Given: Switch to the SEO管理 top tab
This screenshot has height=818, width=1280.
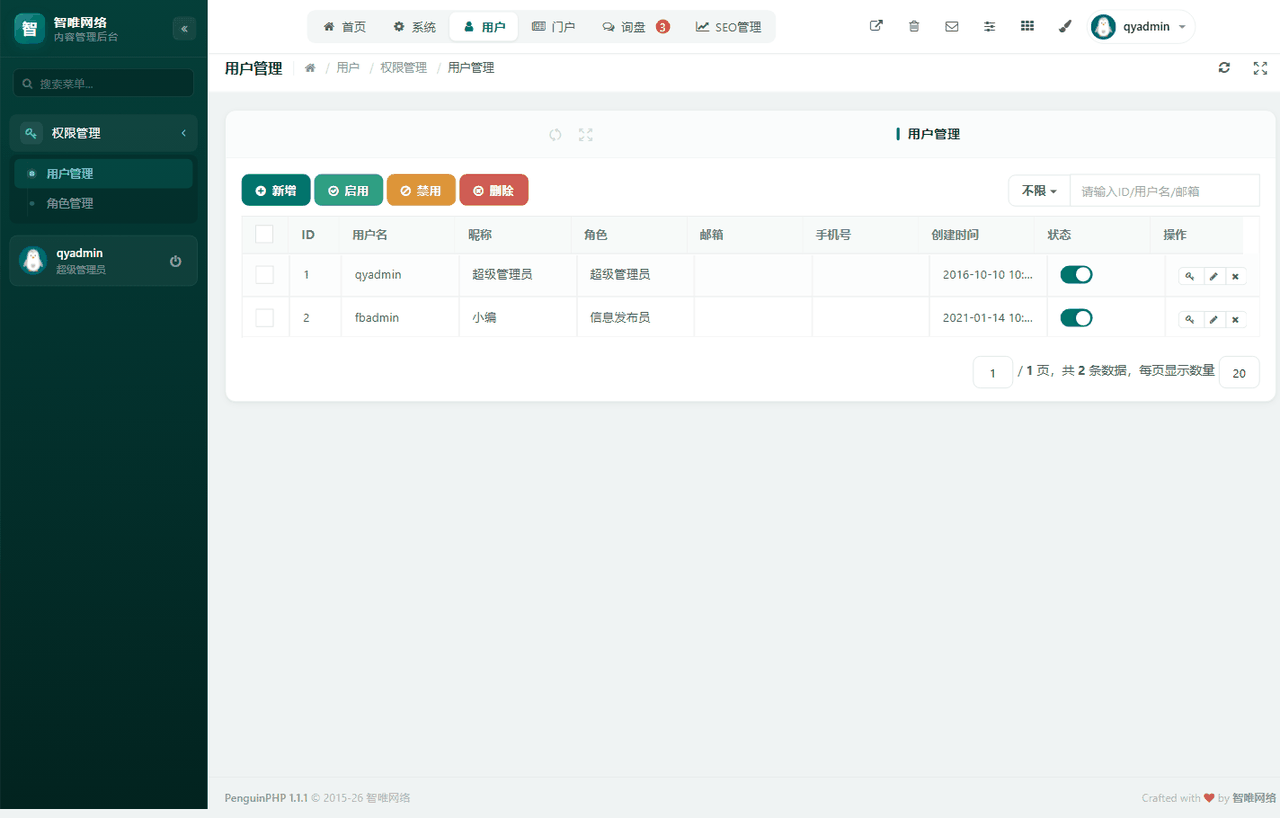Looking at the screenshot, I should pyautogui.click(x=728, y=27).
